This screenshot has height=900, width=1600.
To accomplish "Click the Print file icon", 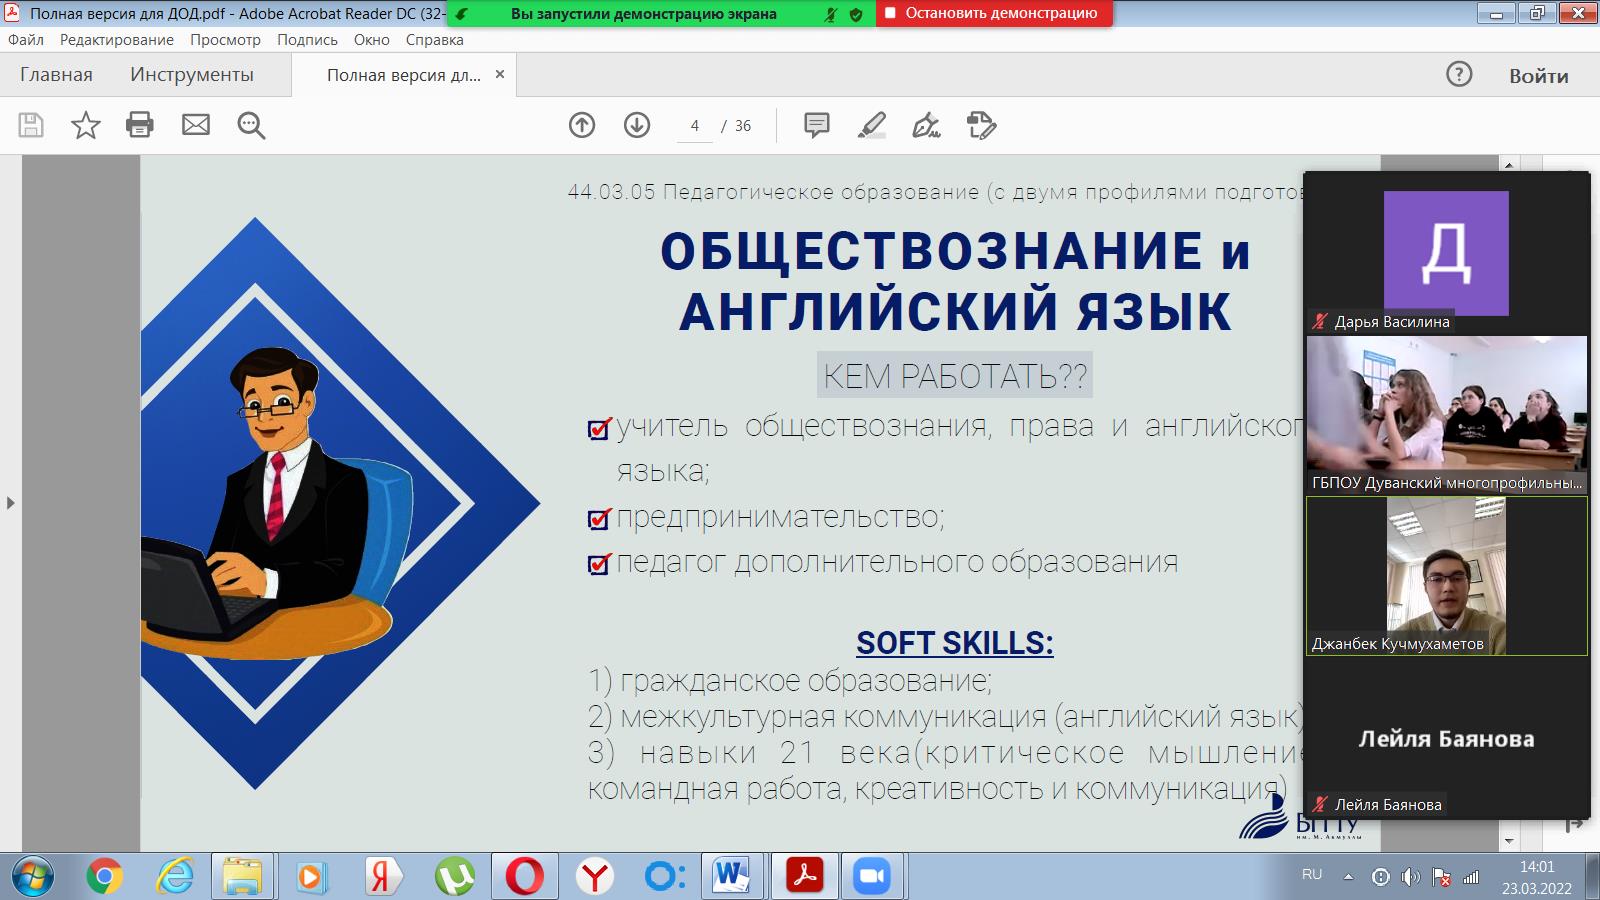I will click(140, 125).
